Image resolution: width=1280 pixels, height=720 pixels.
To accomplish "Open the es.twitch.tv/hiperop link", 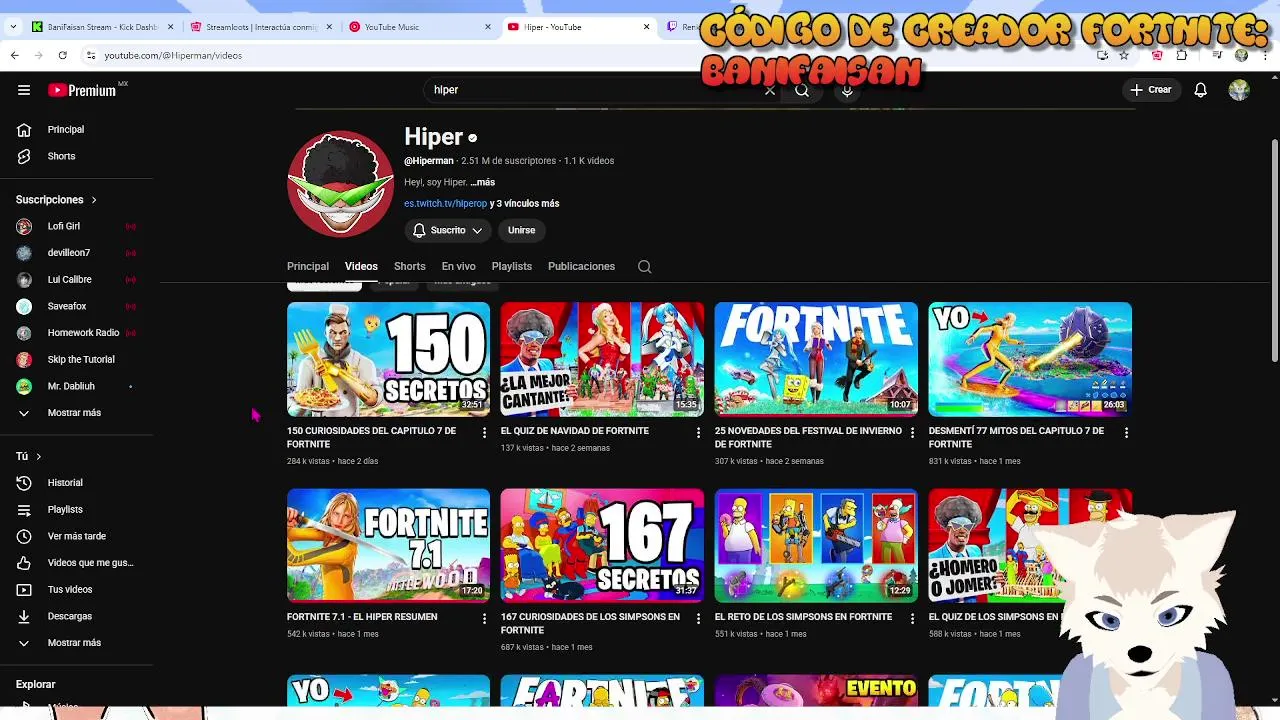I will pyautogui.click(x=445, y=203).
